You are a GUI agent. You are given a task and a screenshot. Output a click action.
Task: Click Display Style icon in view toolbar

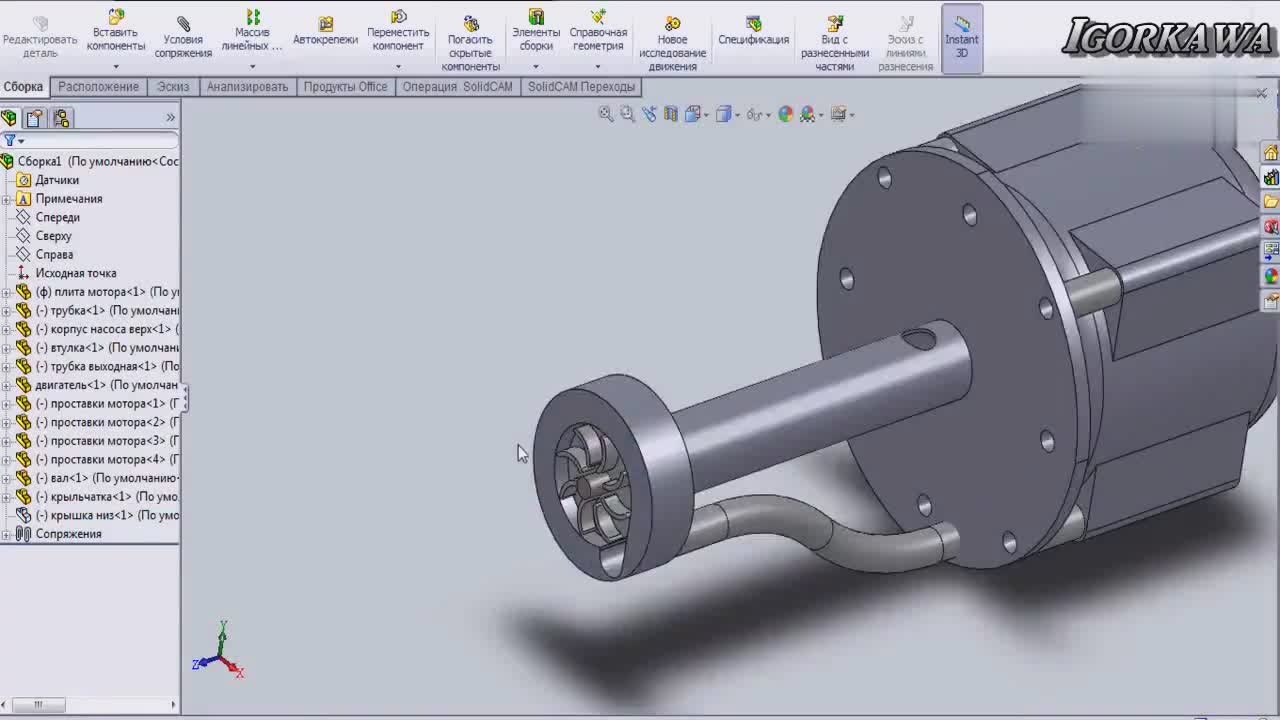(x=724, y=114)
